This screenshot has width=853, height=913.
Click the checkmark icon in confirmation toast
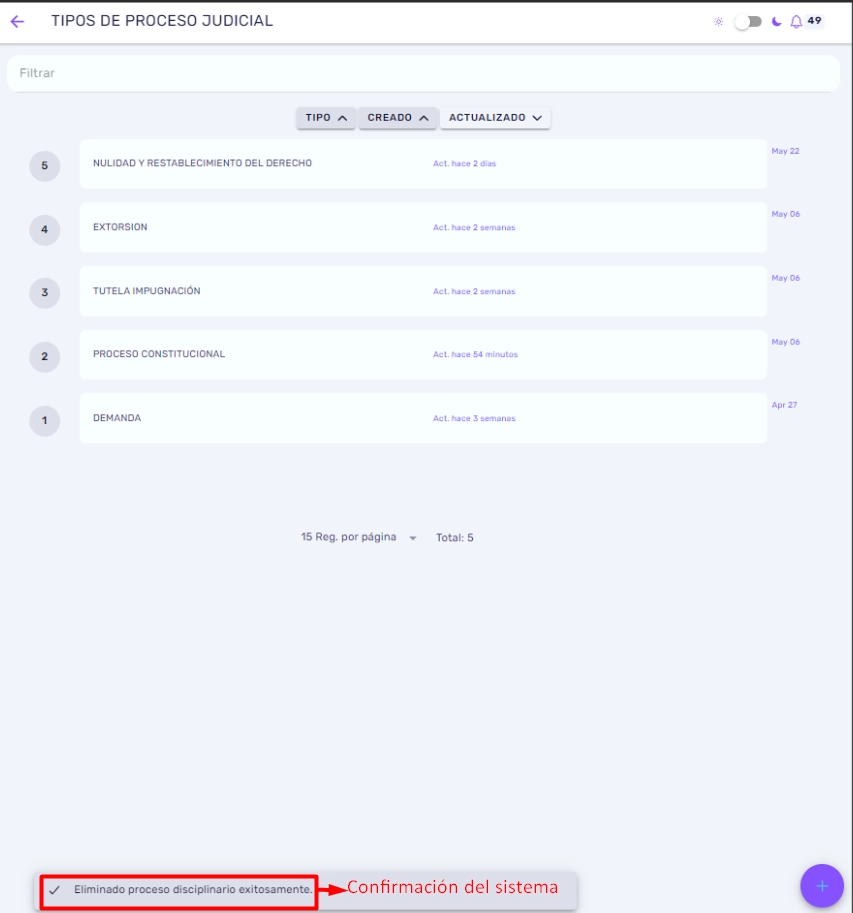point(54,890)
